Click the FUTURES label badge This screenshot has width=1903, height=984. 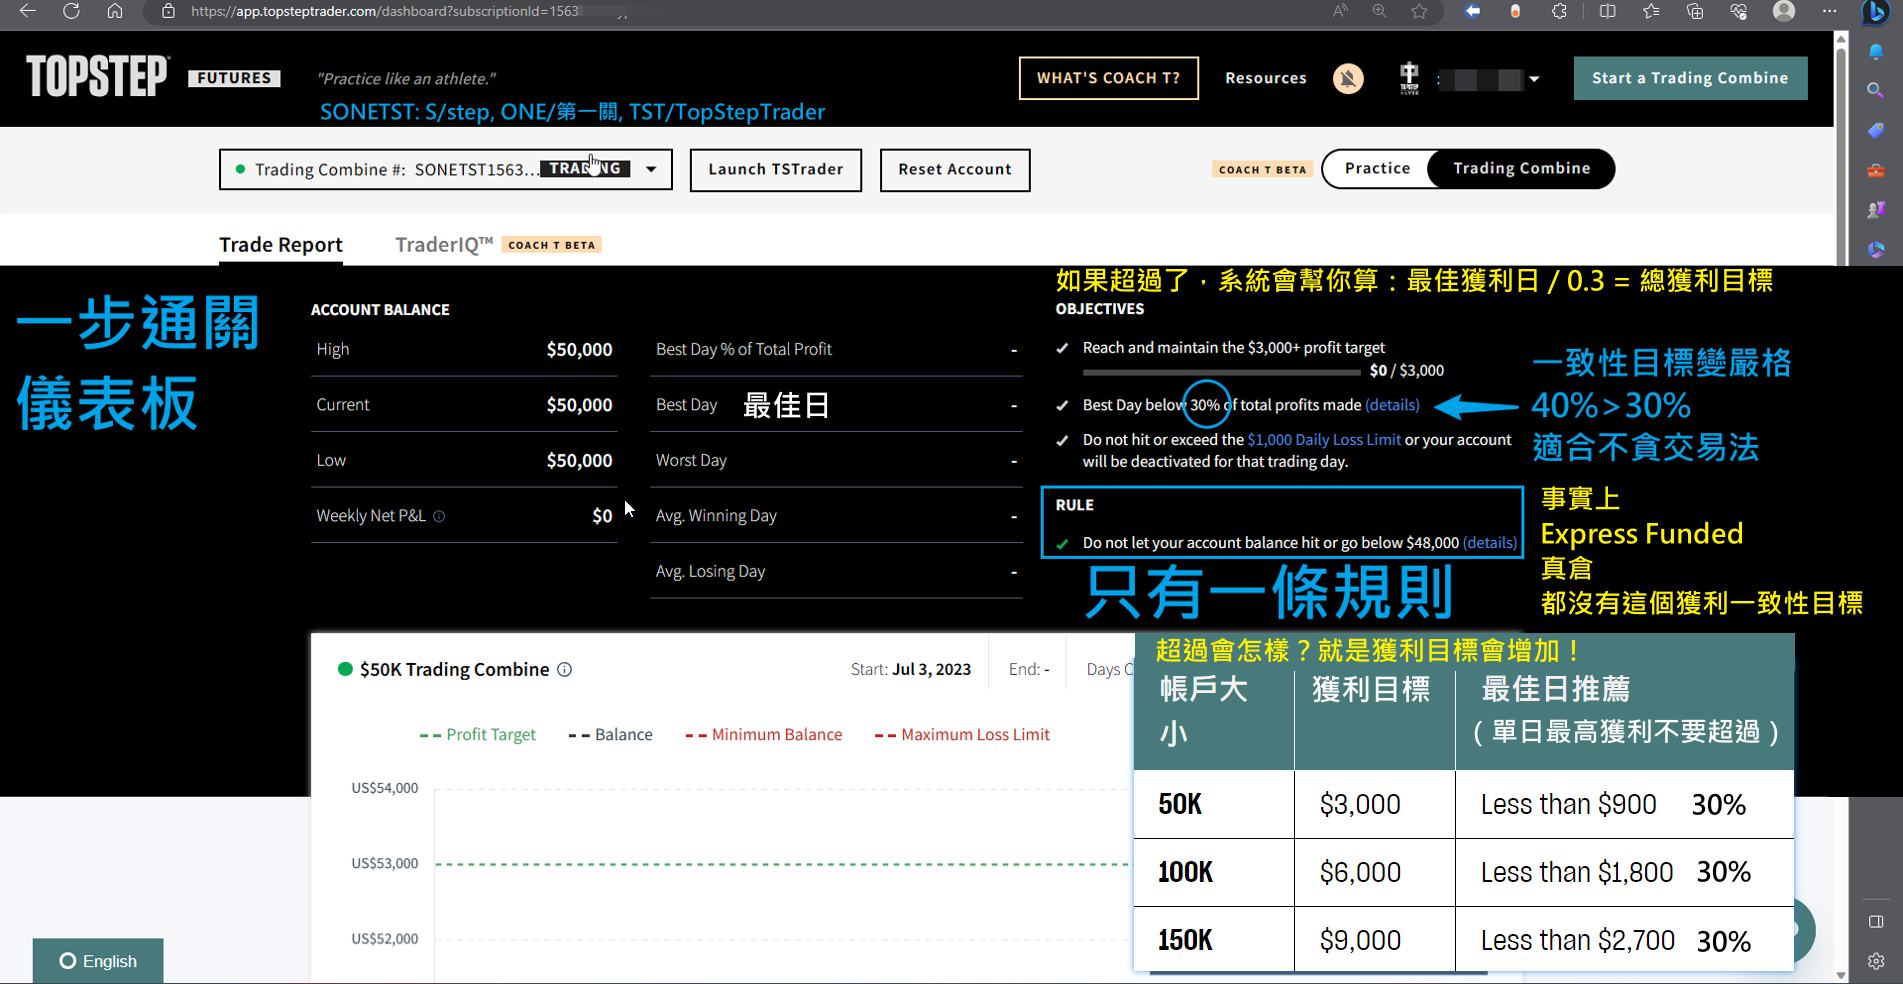tap(234, 78)
